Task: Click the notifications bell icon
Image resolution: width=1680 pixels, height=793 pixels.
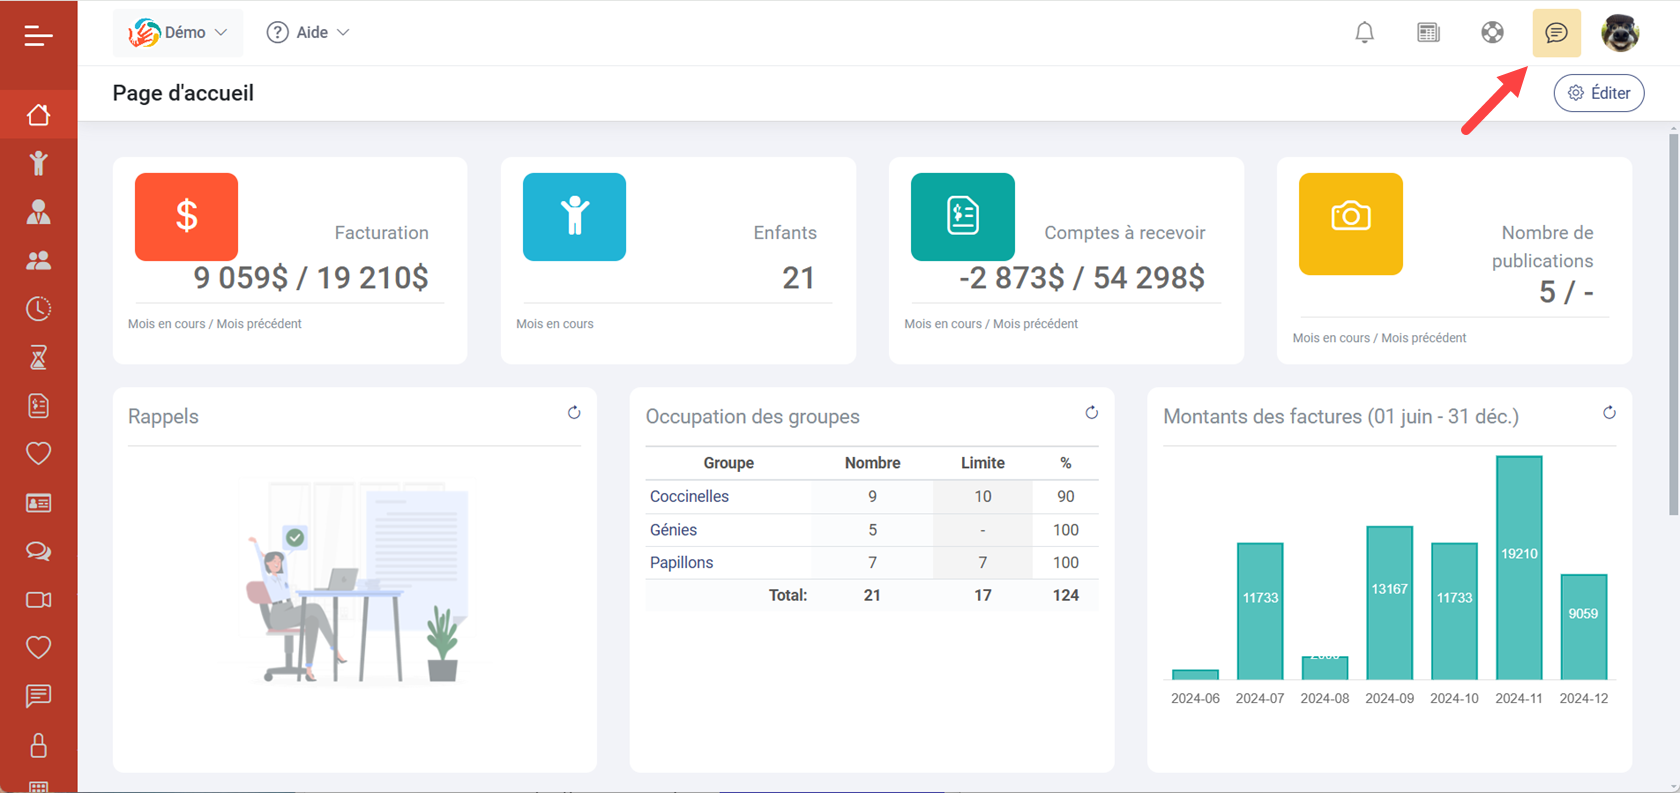Action: click(x=1364, y=33)
